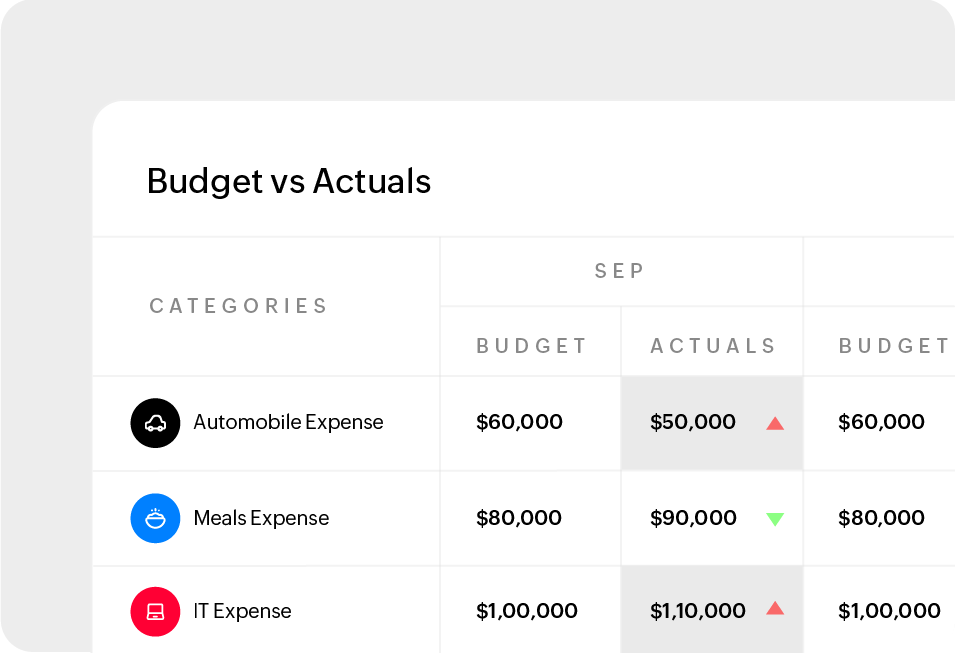Click the Meals Expense bowl icon
The width and height of the screenshot is (955, 653).
pos(155,518)
